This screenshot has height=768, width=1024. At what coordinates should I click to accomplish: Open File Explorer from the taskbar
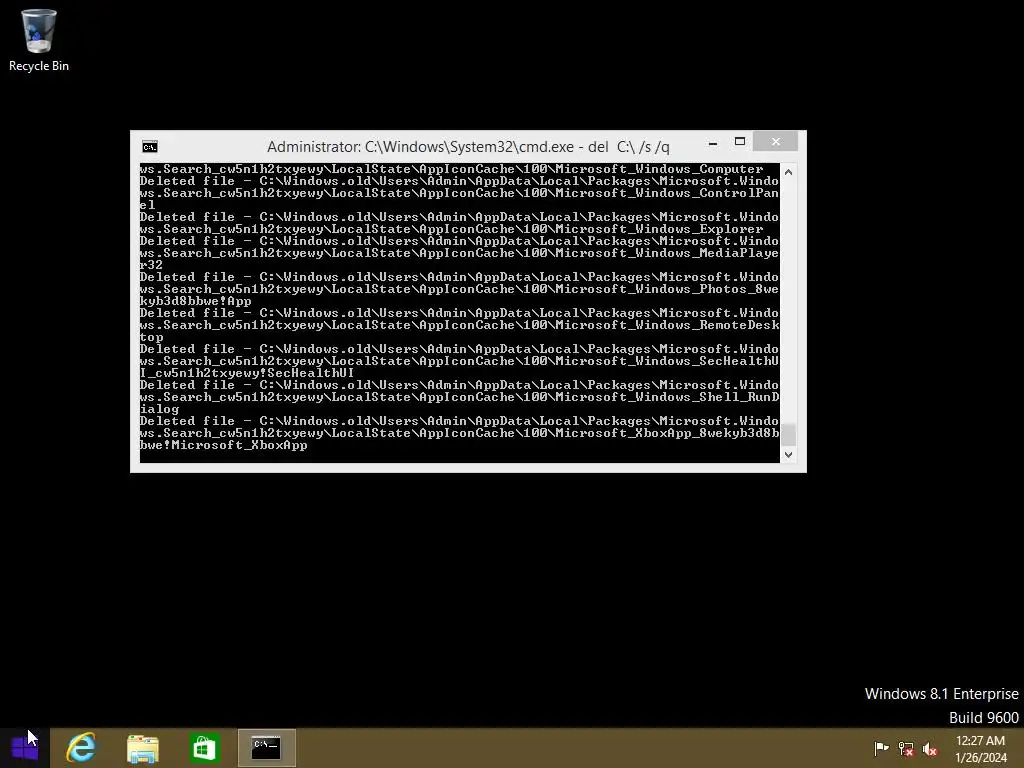tap(142, 748)
